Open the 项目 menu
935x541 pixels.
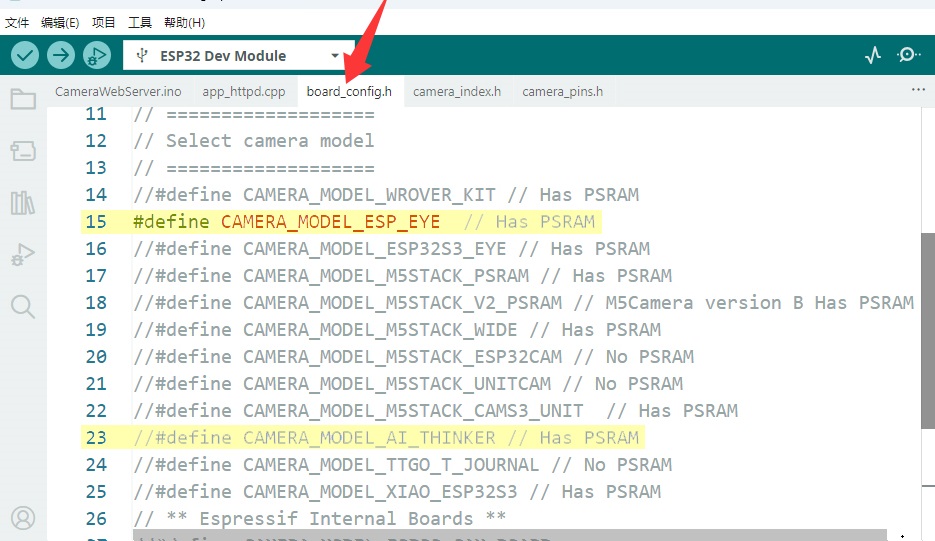coord(104,23)
